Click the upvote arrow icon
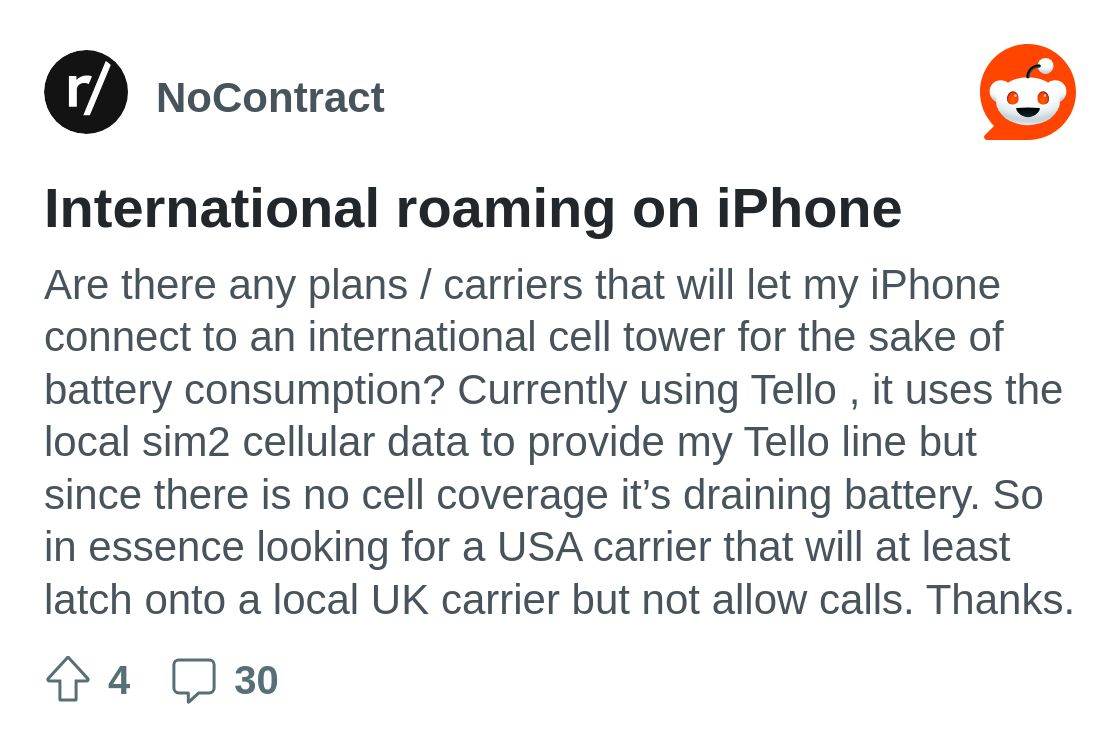1120x754 pixels. point(68,679)
